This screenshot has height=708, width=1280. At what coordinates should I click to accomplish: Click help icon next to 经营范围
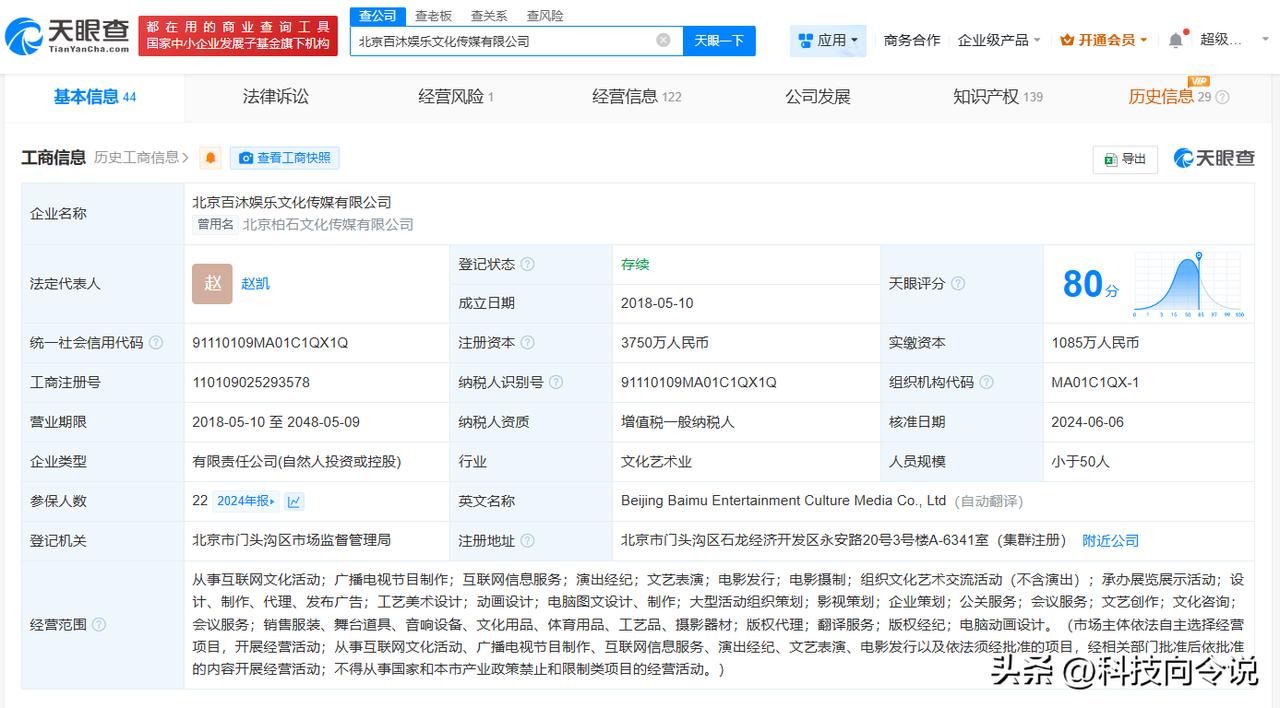point(98,624)
